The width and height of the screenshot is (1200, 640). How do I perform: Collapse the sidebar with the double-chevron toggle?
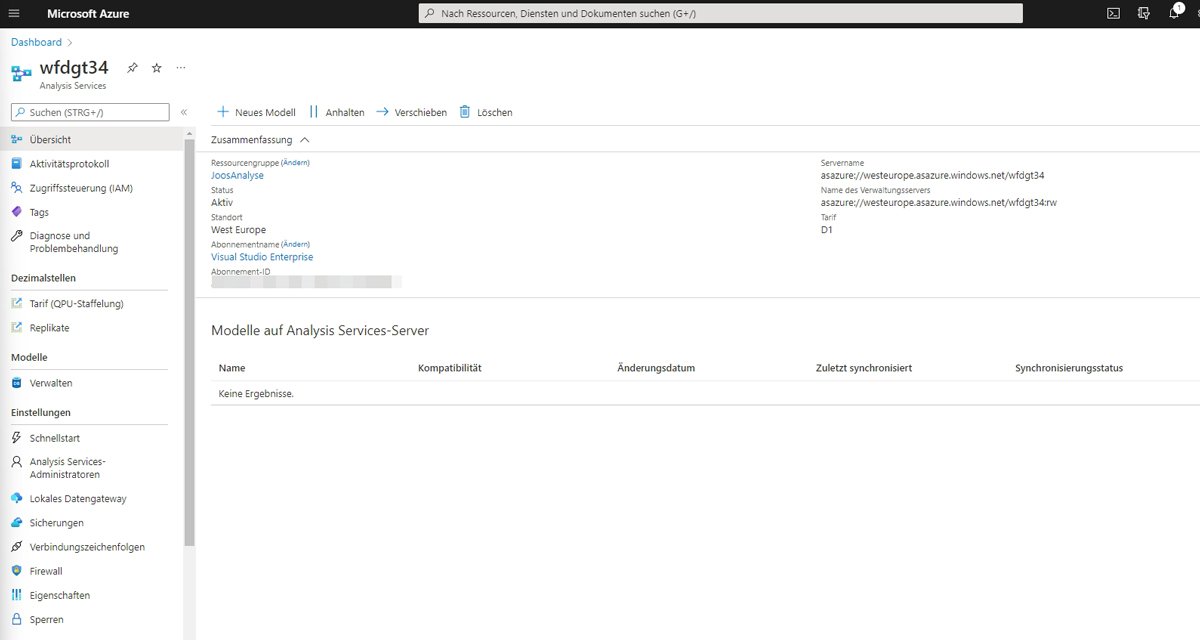point(184,112)
